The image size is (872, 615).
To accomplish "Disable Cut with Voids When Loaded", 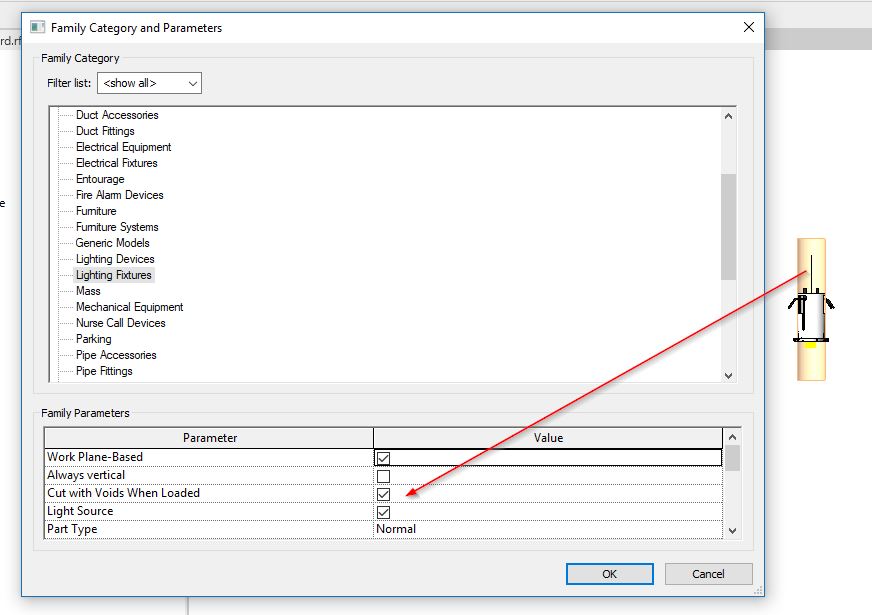I will coord(382,493).
